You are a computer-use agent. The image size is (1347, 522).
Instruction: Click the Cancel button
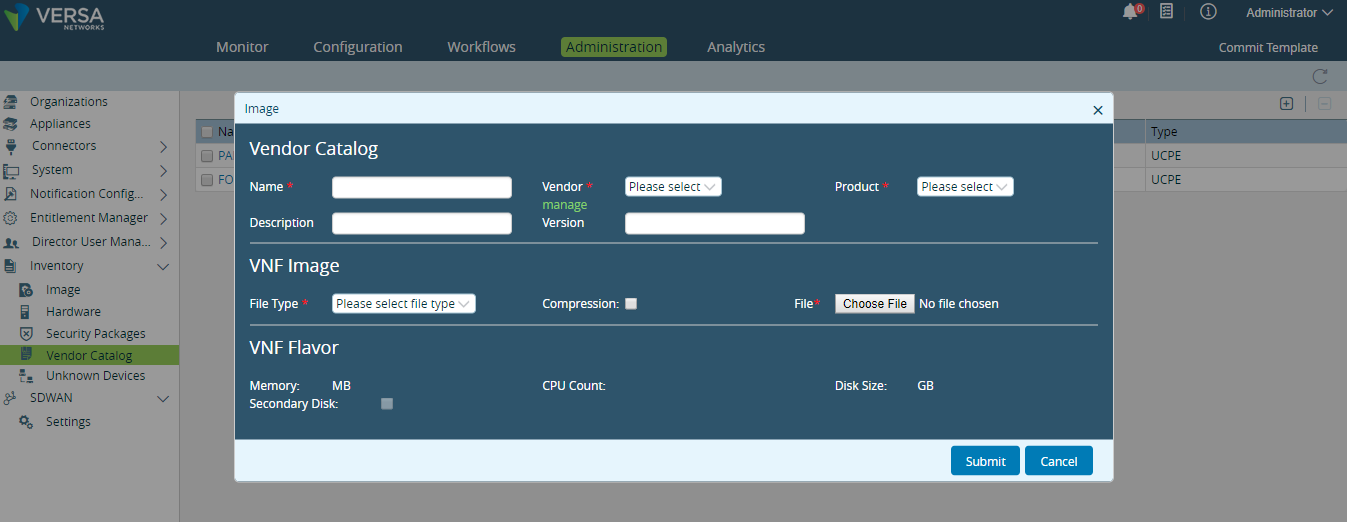(x=1059, y=461)
